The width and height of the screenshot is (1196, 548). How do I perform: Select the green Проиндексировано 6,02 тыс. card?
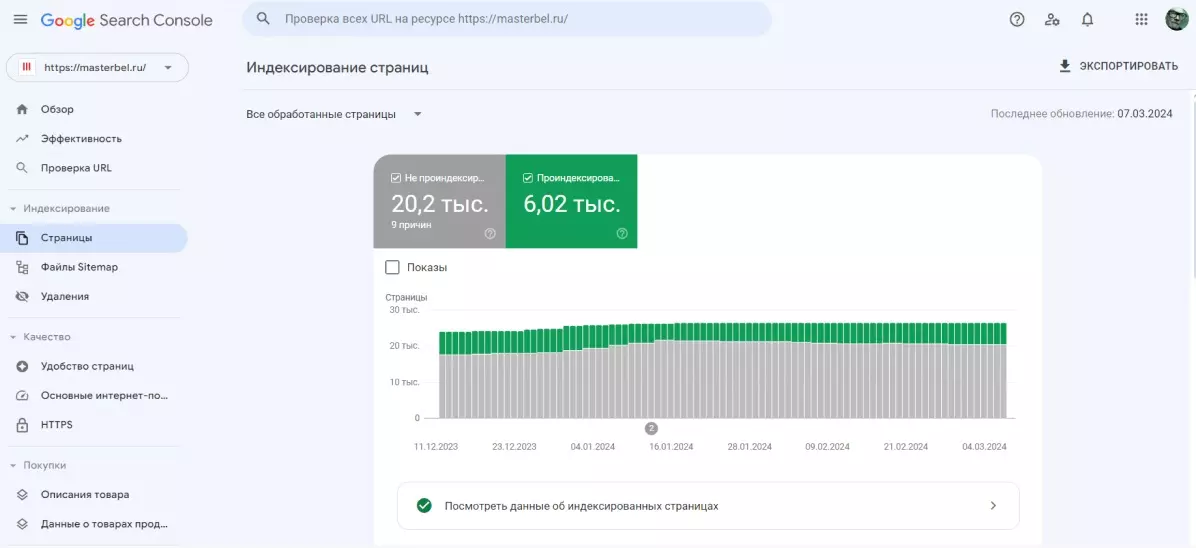coord(571,201)
